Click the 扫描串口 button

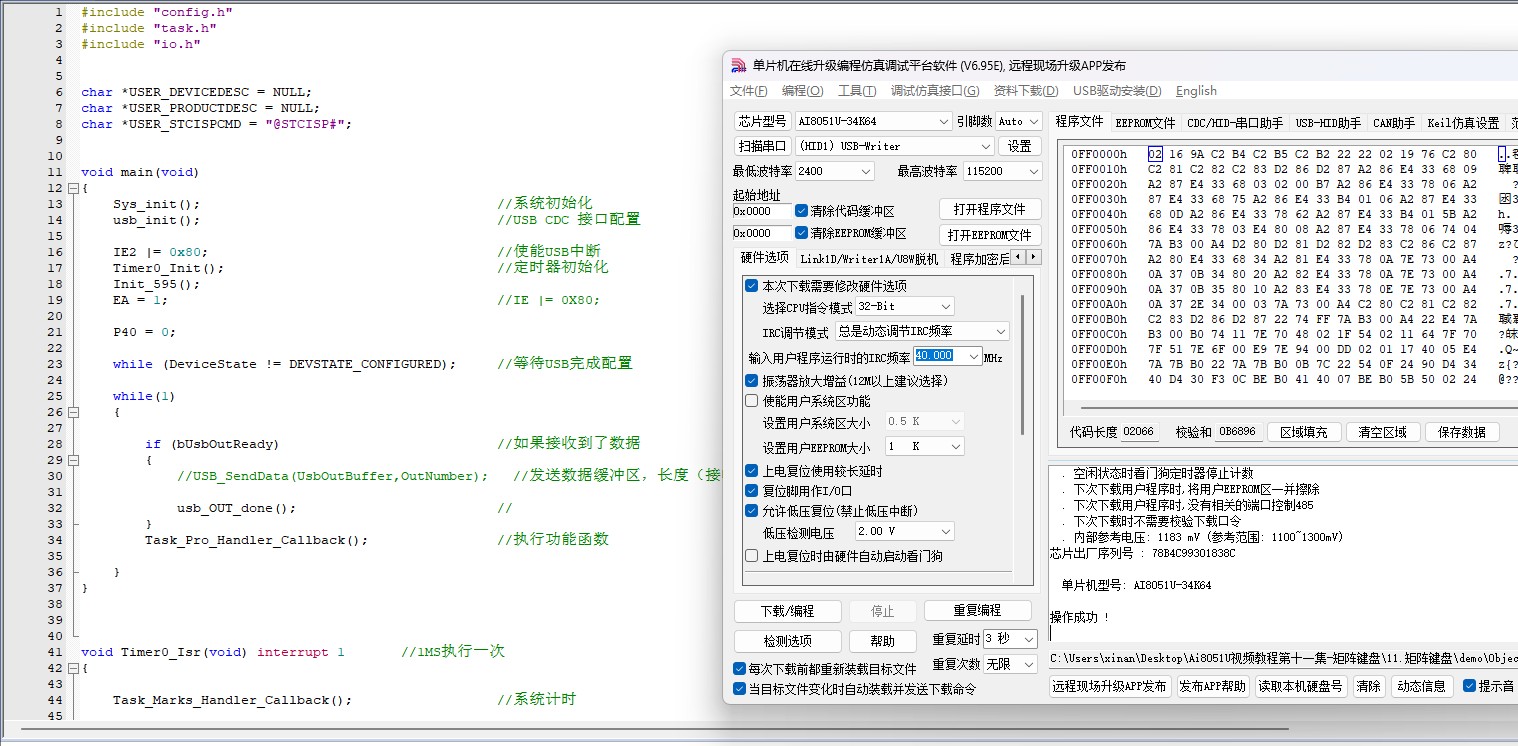762,146
